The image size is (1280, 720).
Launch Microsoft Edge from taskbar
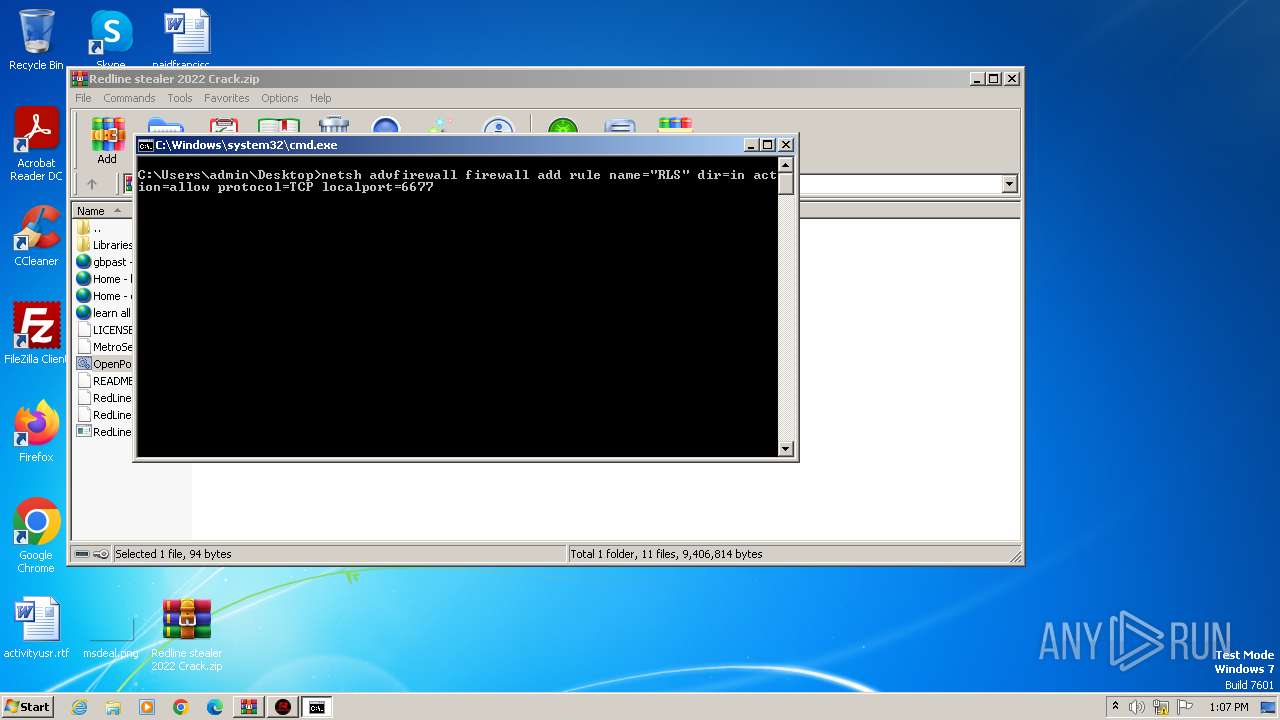coord(214,707)
